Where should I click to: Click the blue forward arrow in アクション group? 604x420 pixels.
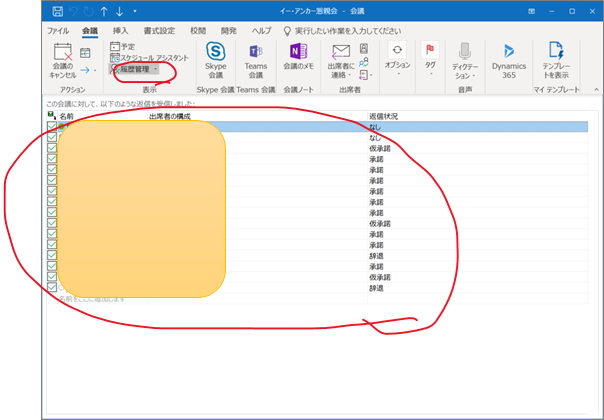click(85, 70)
